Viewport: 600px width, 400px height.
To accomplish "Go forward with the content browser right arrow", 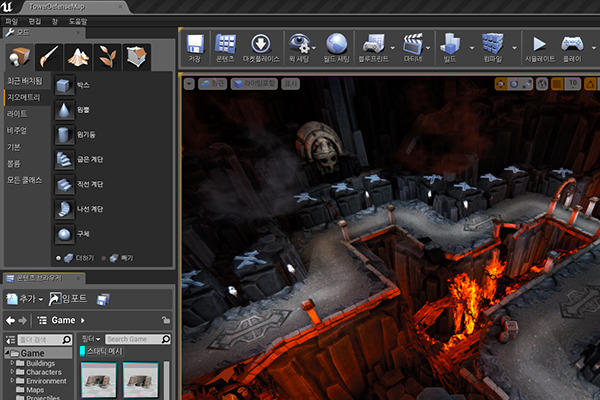I will 23,320.
